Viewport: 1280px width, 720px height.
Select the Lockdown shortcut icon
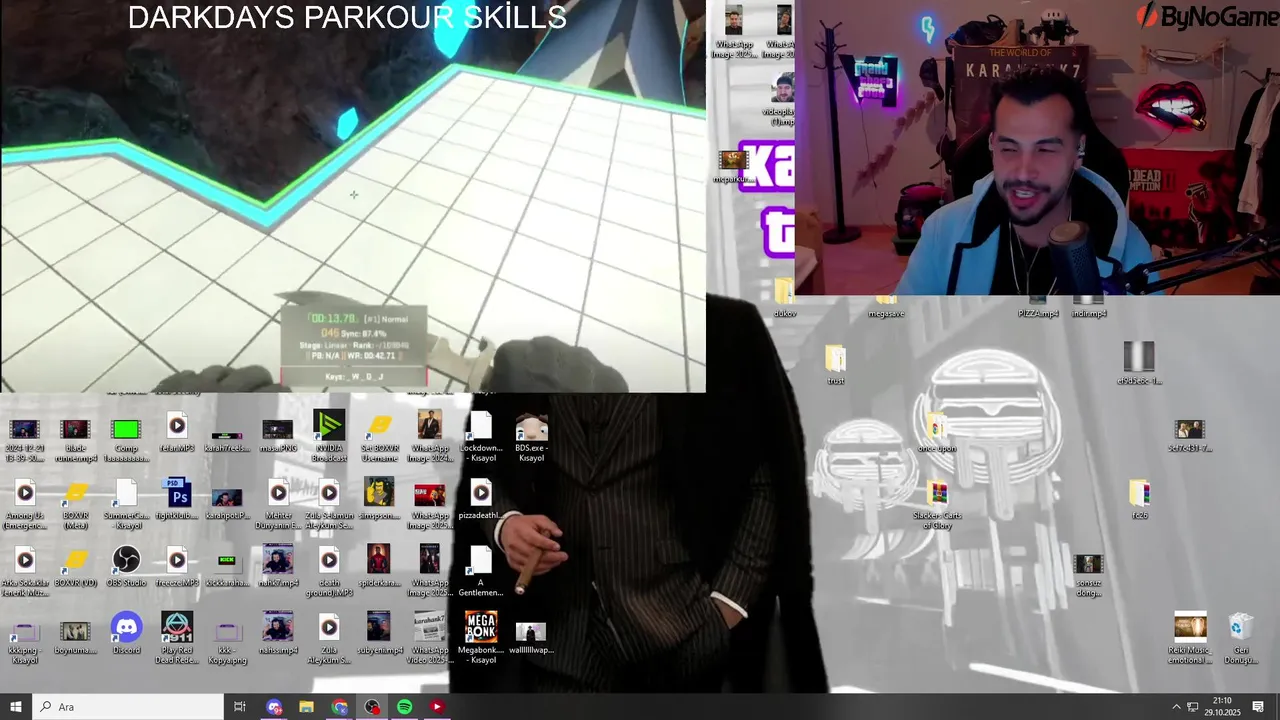[x=481, y=428]
